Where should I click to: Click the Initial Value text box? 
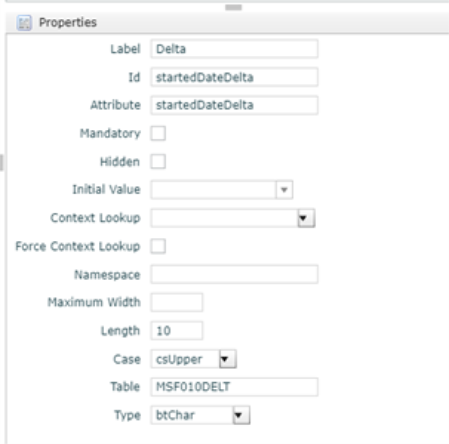pyautogui.click(x=213, y=190)
